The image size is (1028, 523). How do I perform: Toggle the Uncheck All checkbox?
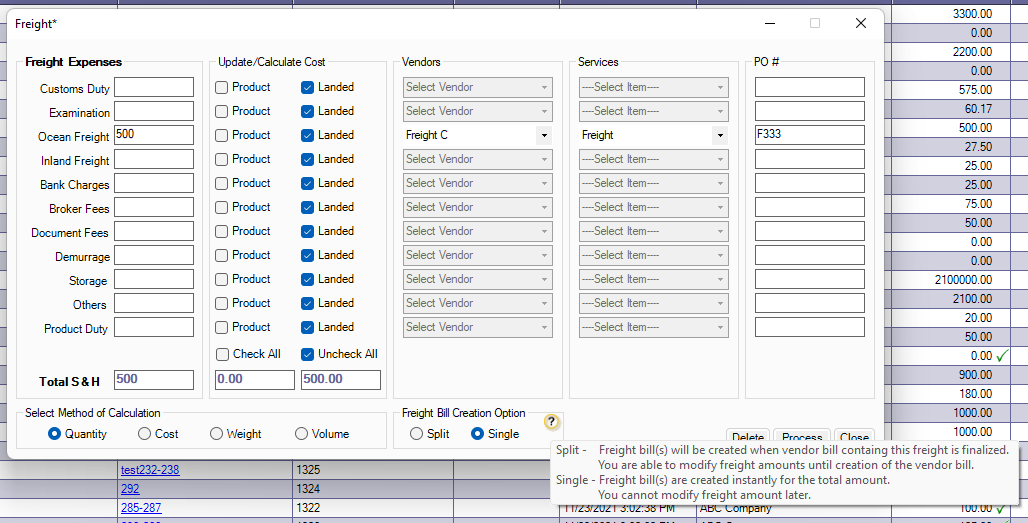(308, 354)
